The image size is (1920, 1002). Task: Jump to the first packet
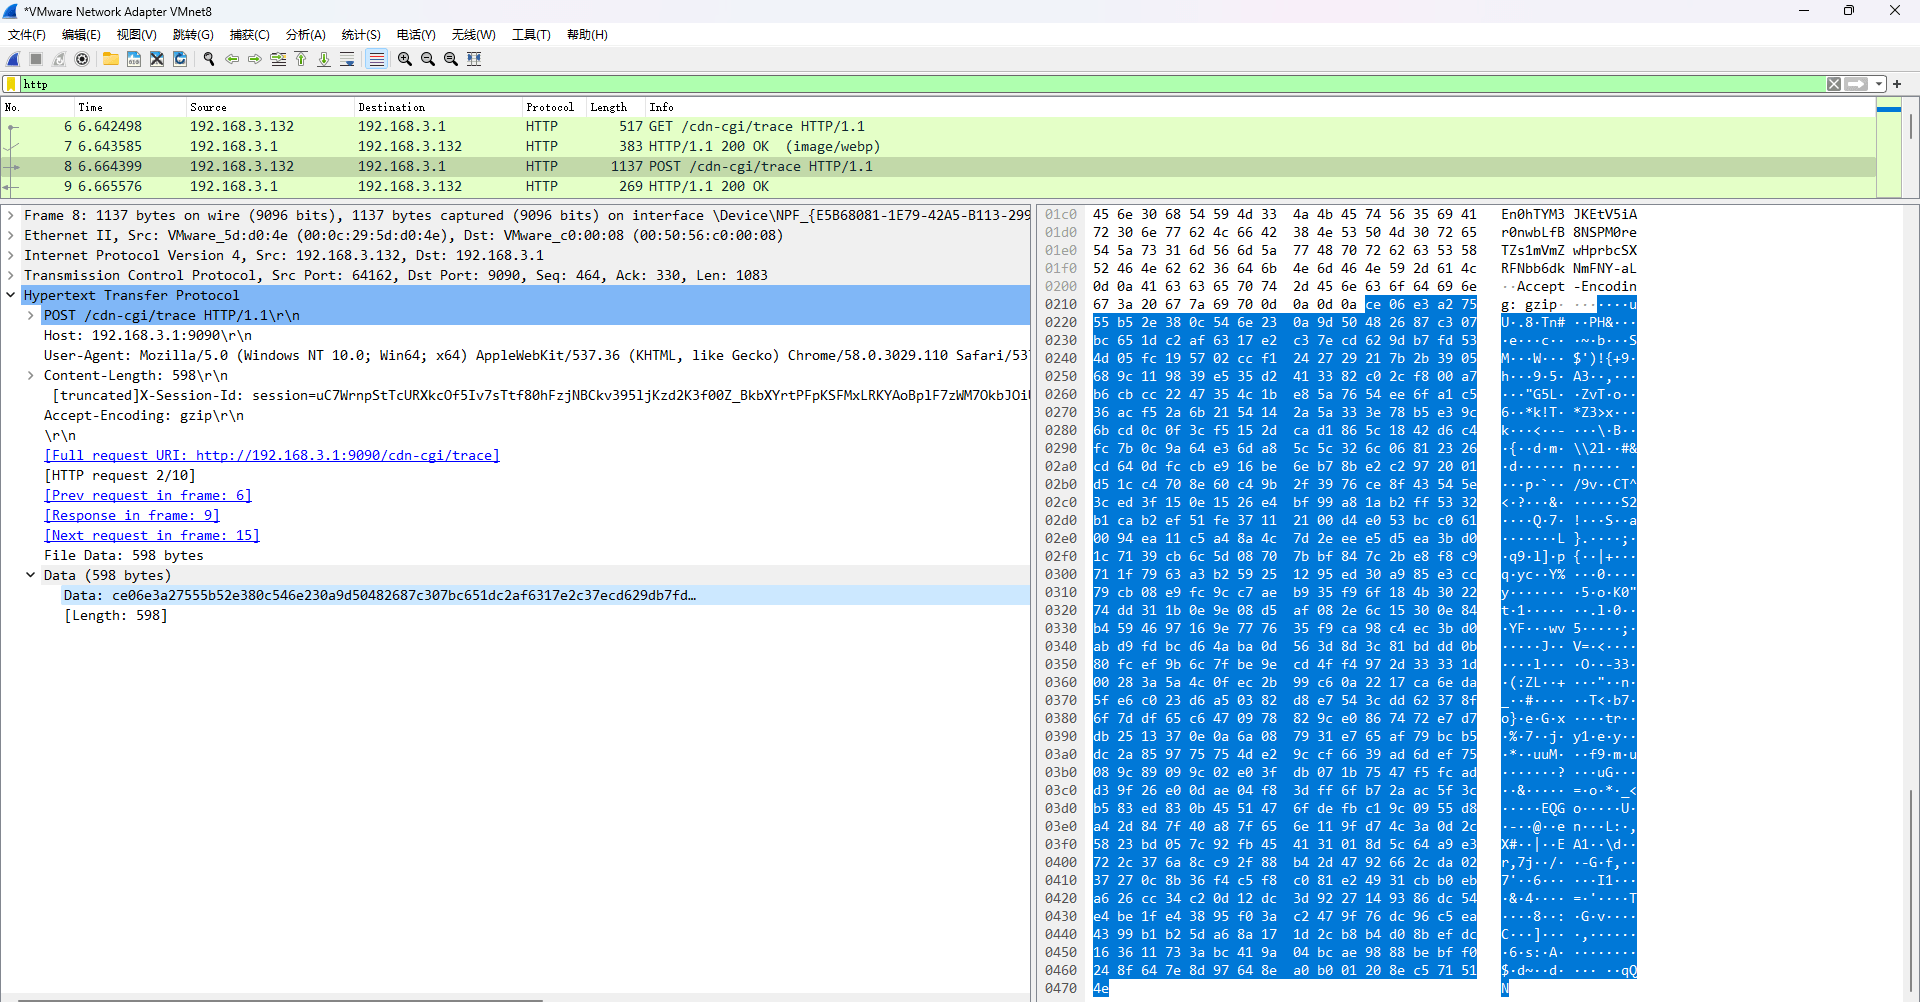click(301, 59)
